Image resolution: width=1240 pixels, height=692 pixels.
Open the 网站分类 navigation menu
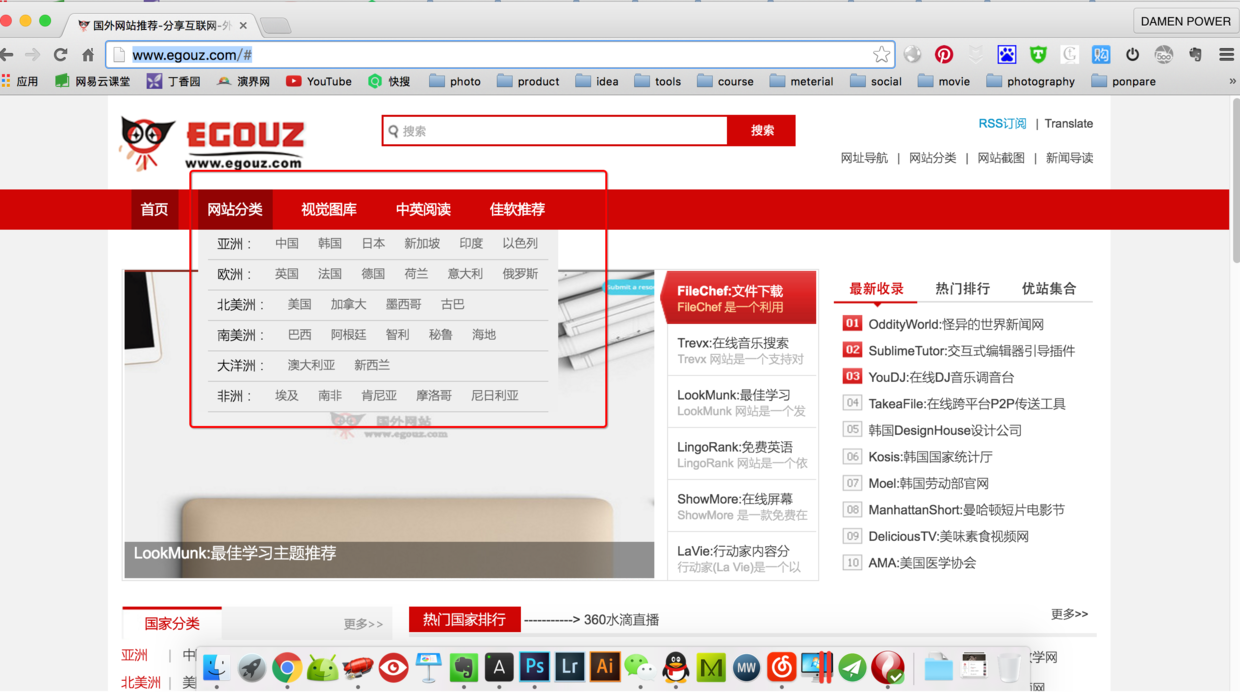(x=235, y=209)
